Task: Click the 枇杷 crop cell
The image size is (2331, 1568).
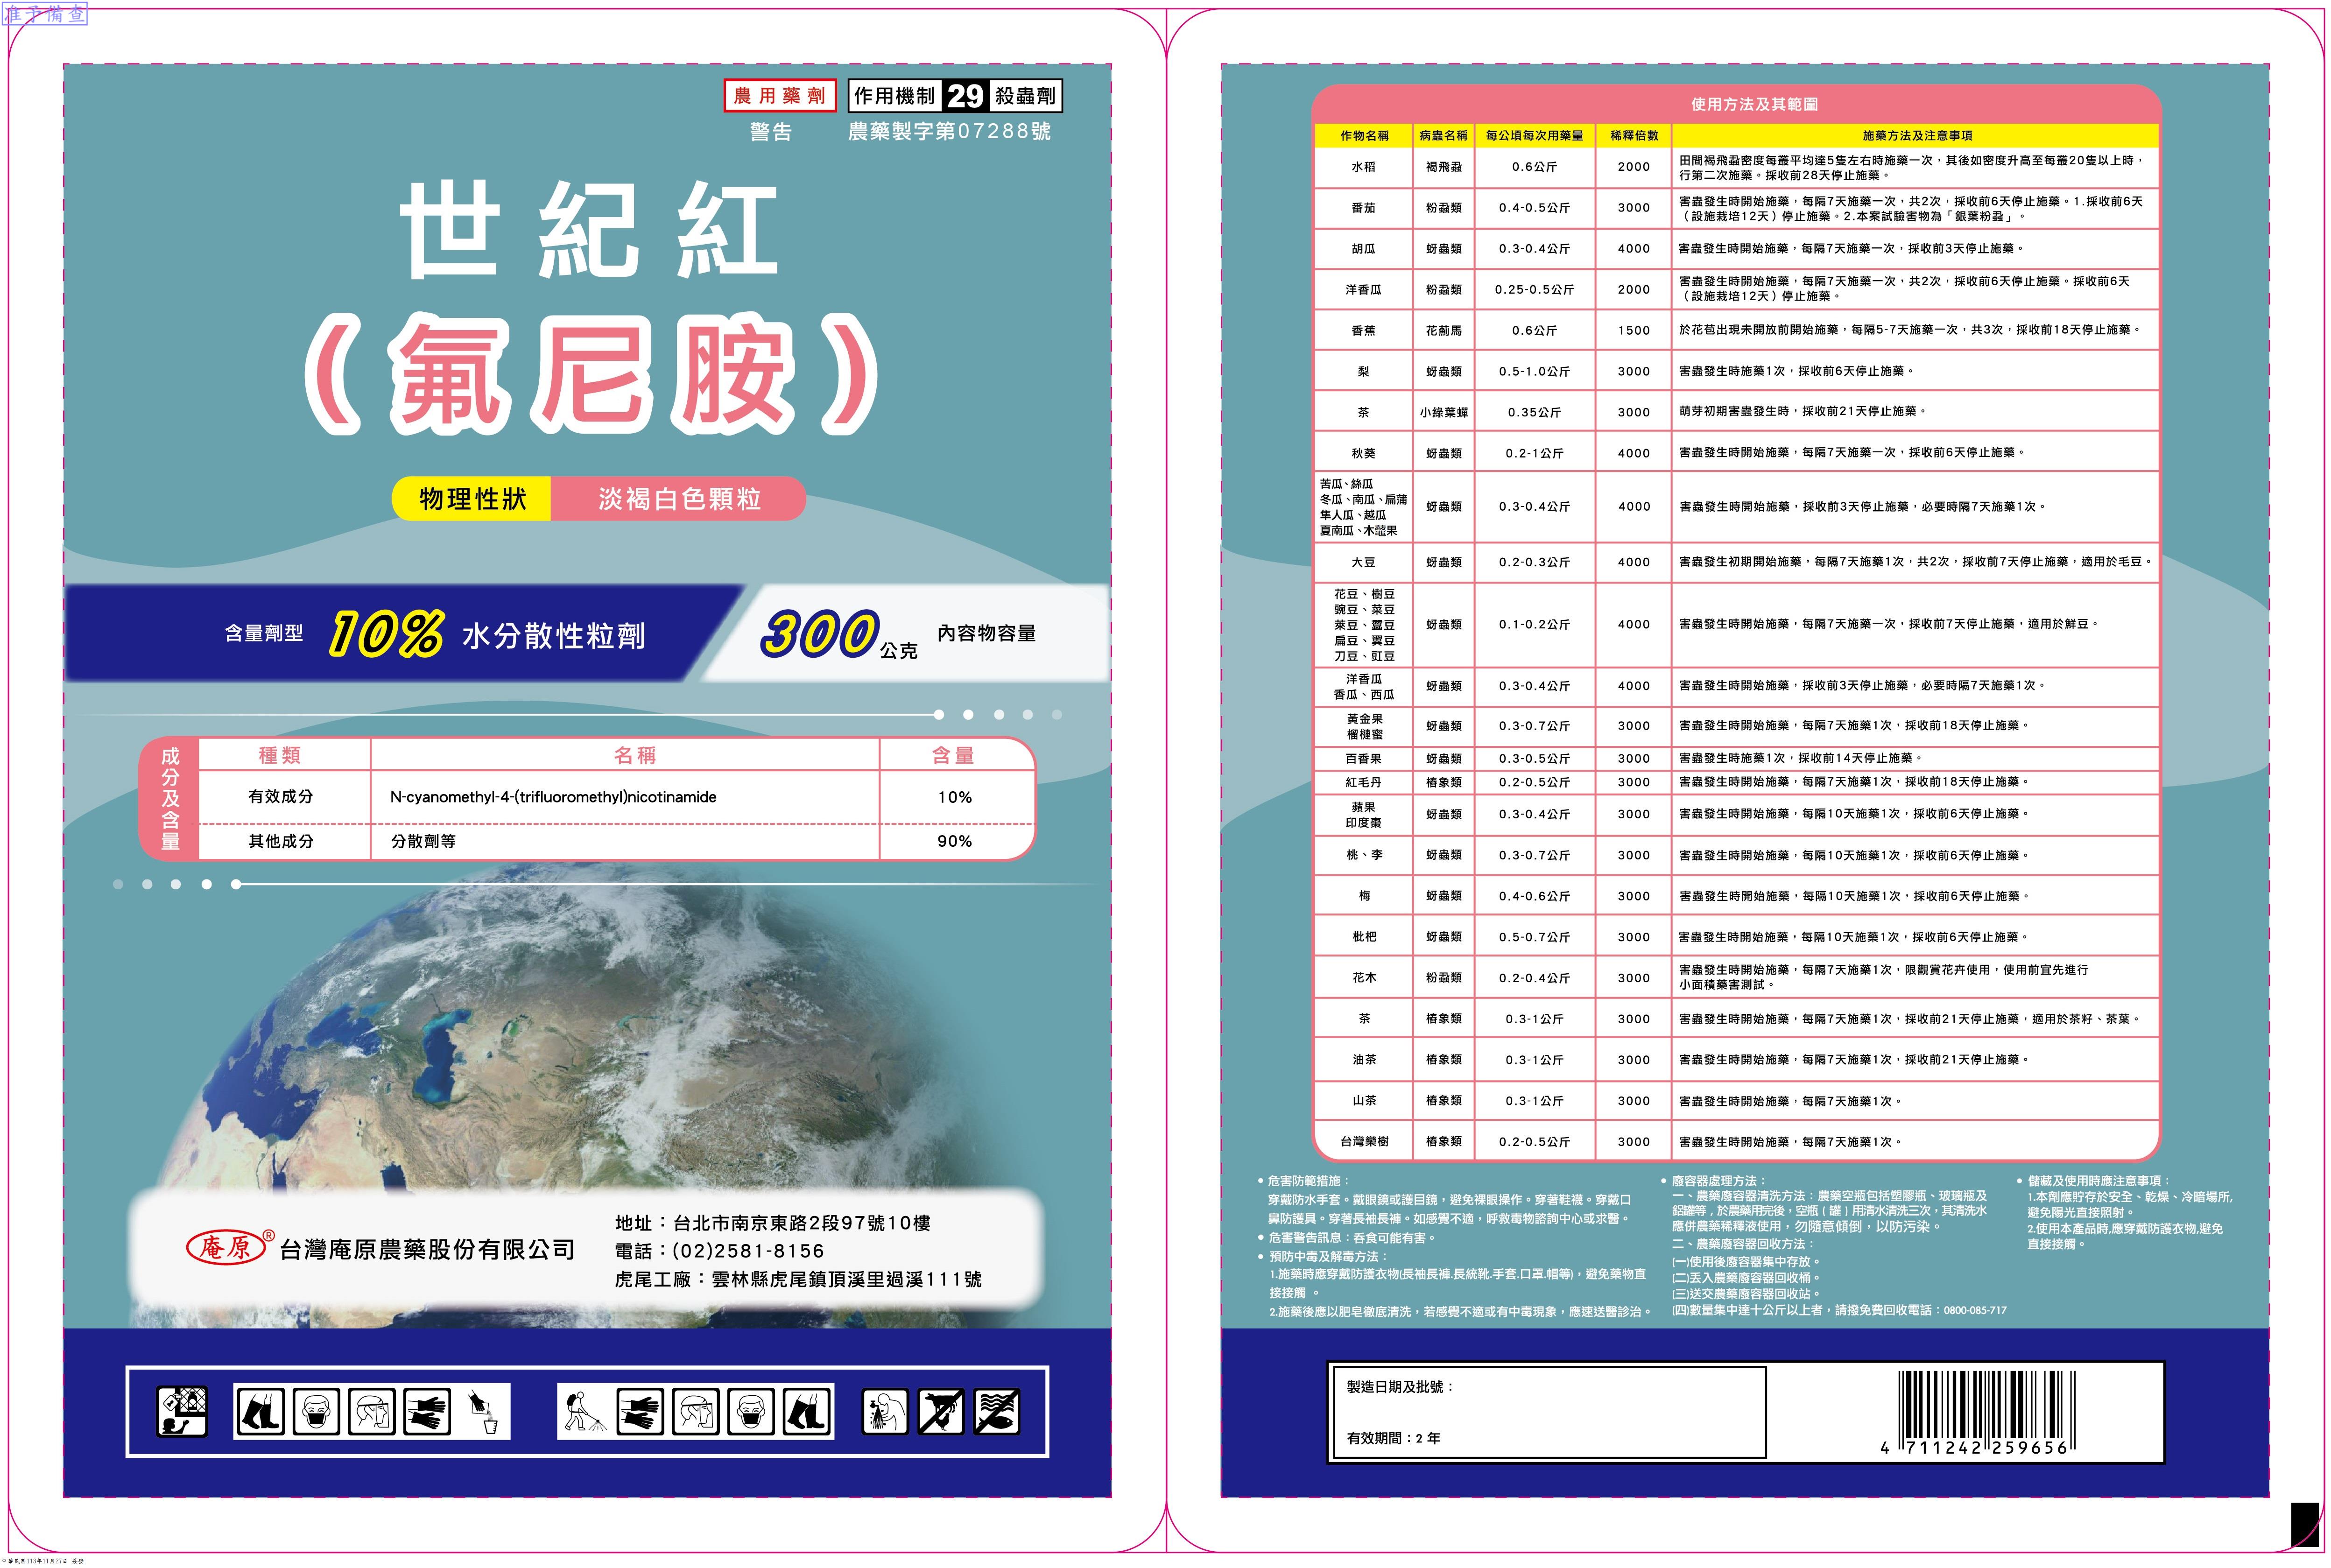Action: [x=1364, y=937]
